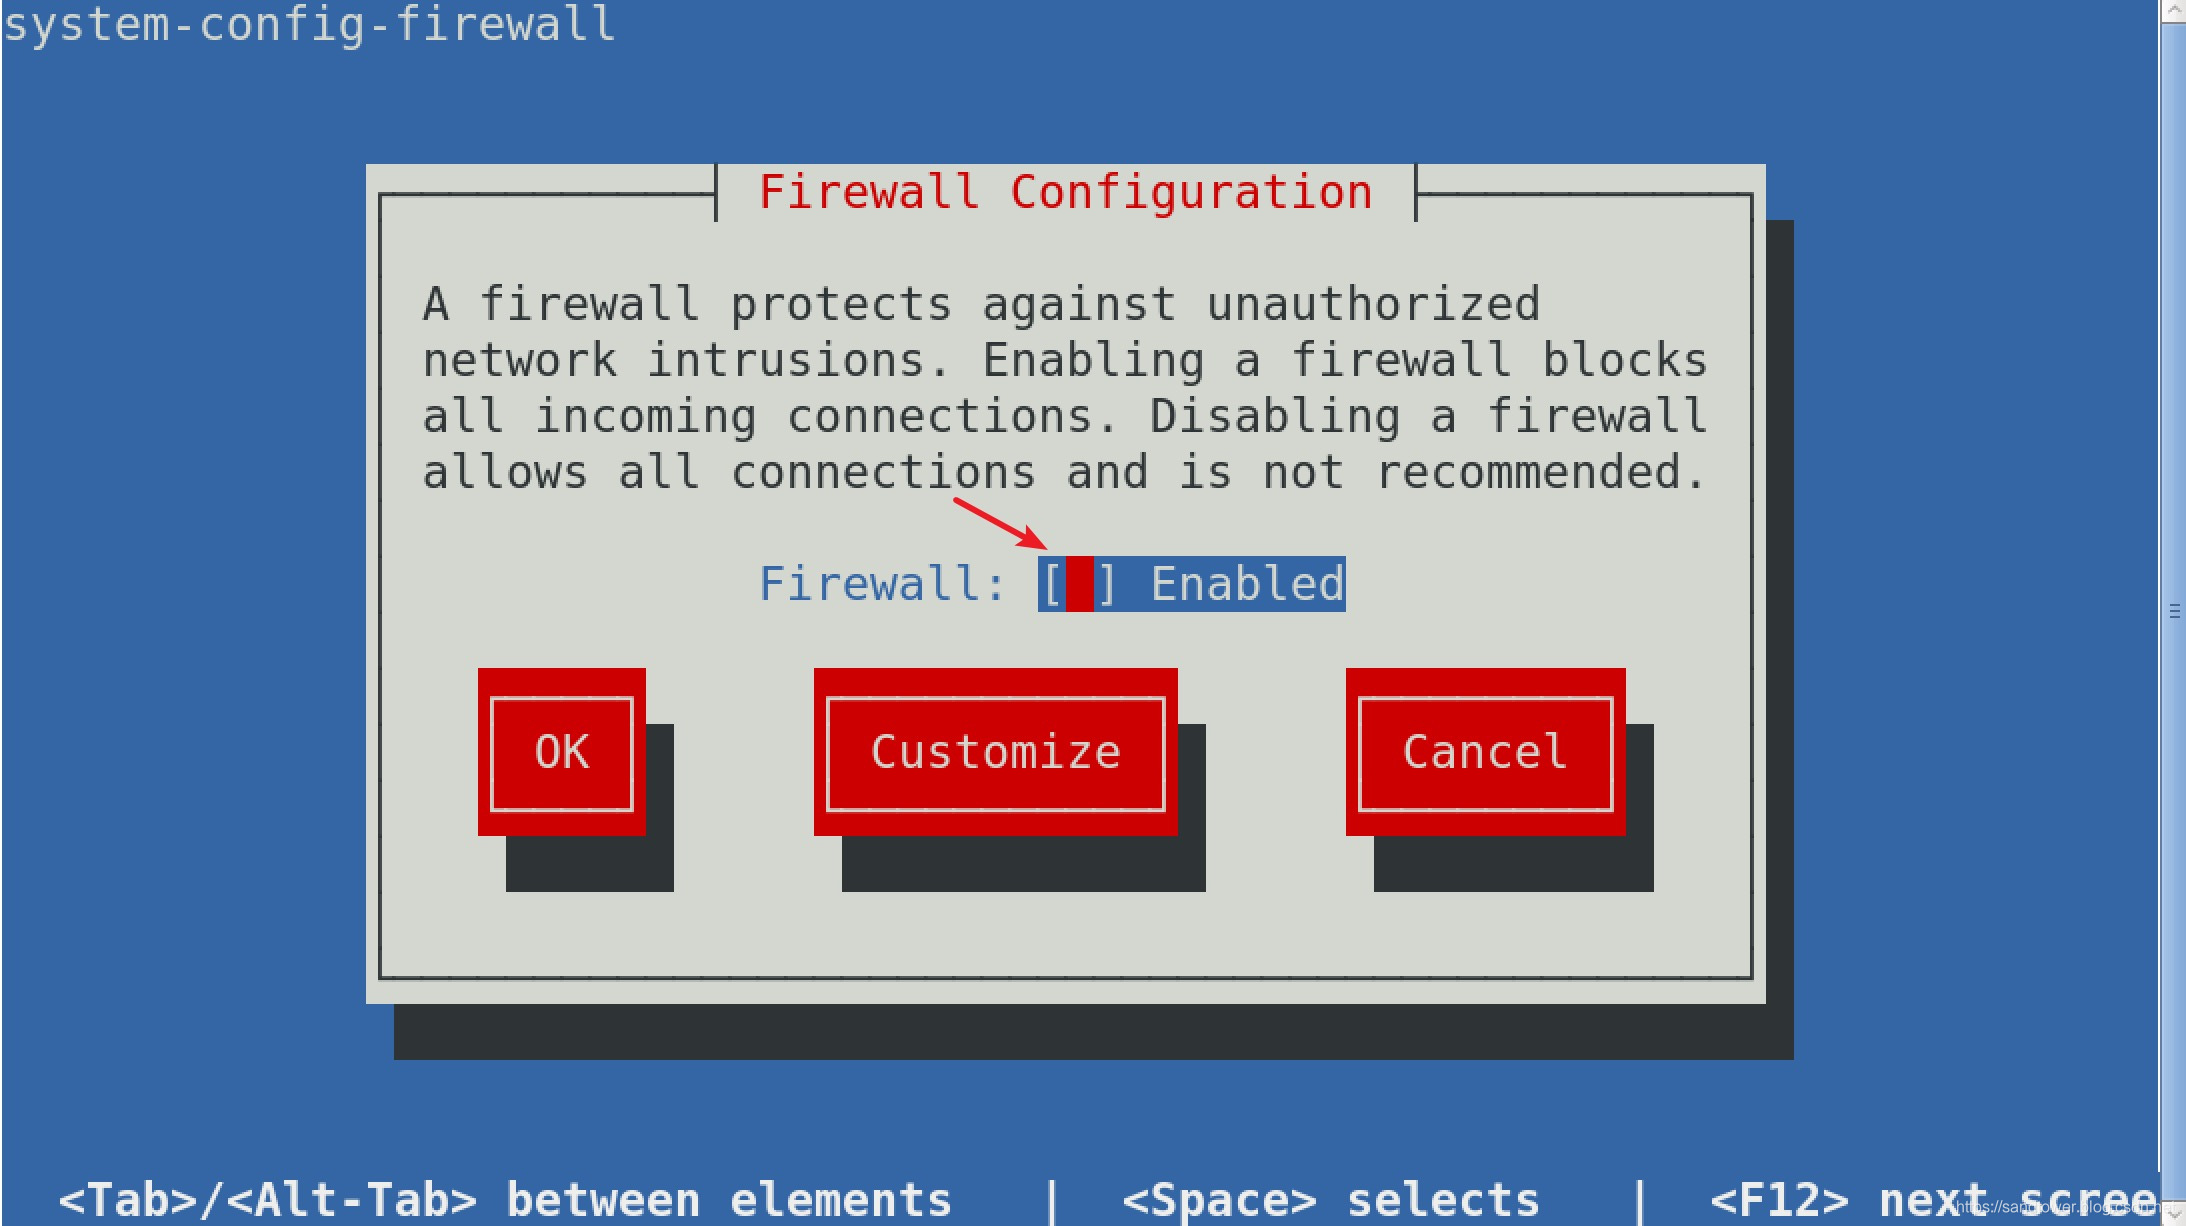Toggle the red Firewall checkbox cursor box

1080,584
